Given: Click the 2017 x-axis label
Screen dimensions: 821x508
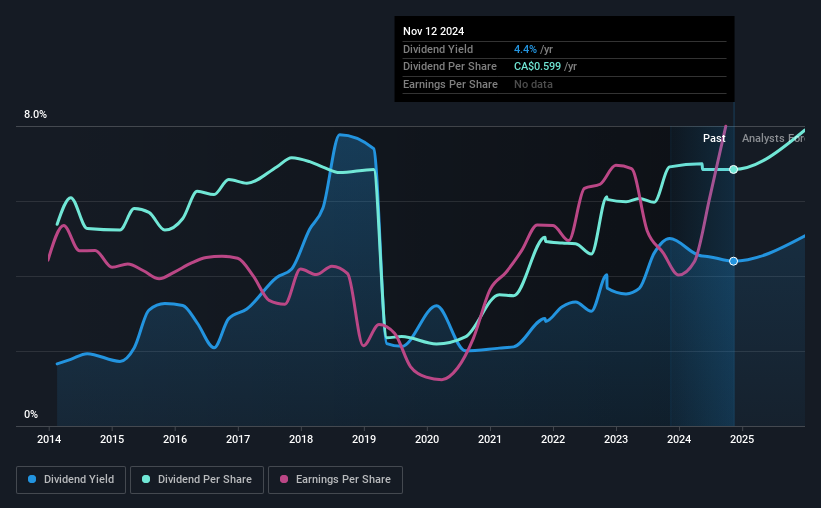Looking at the screenshot, I should coord(238,439).
